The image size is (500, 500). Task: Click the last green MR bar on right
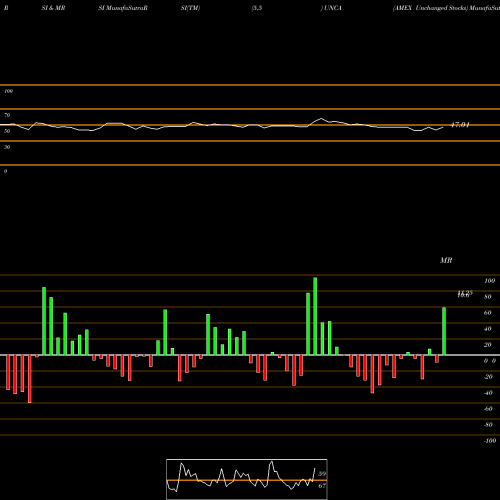(444, 331)
